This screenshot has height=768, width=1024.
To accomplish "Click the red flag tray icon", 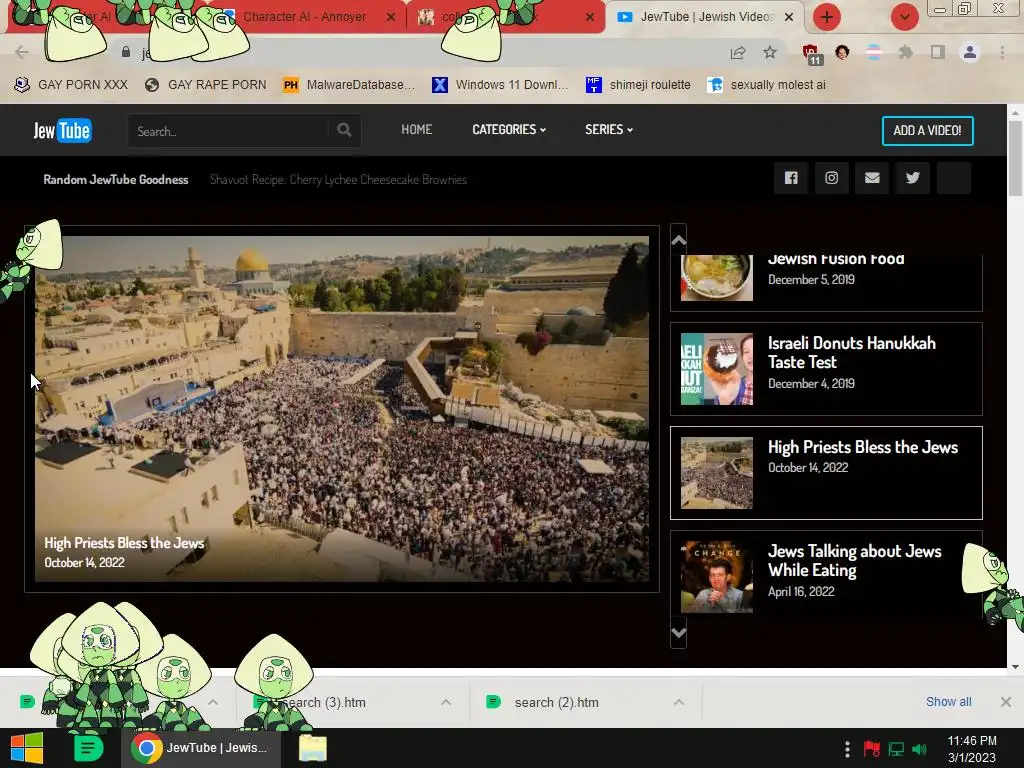I will 872,749.
